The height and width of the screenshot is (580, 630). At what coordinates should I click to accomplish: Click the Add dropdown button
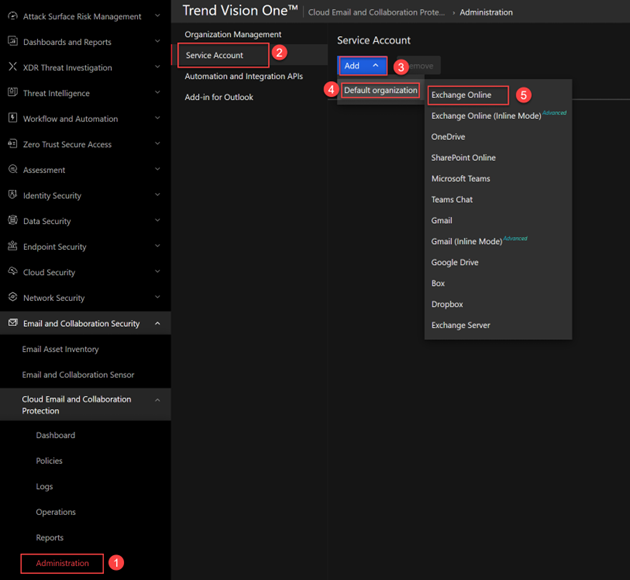[362, 66]
